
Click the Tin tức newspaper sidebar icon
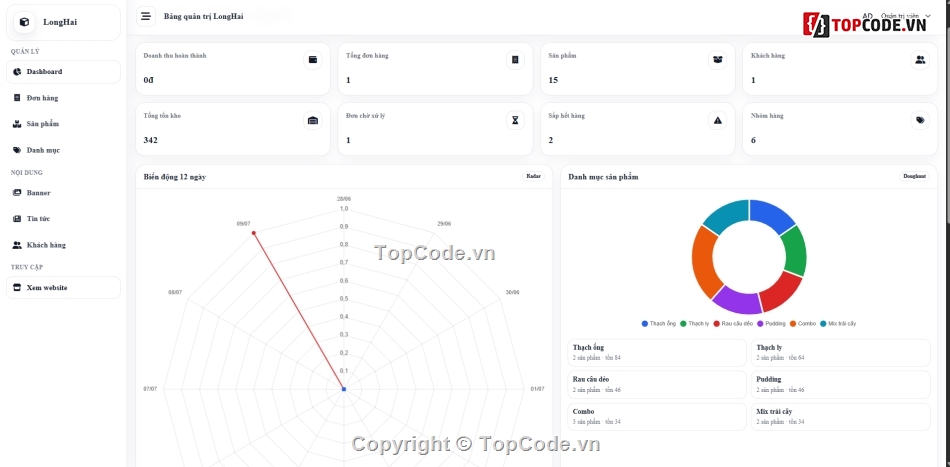pyautogui.click(x=17, y=219)
